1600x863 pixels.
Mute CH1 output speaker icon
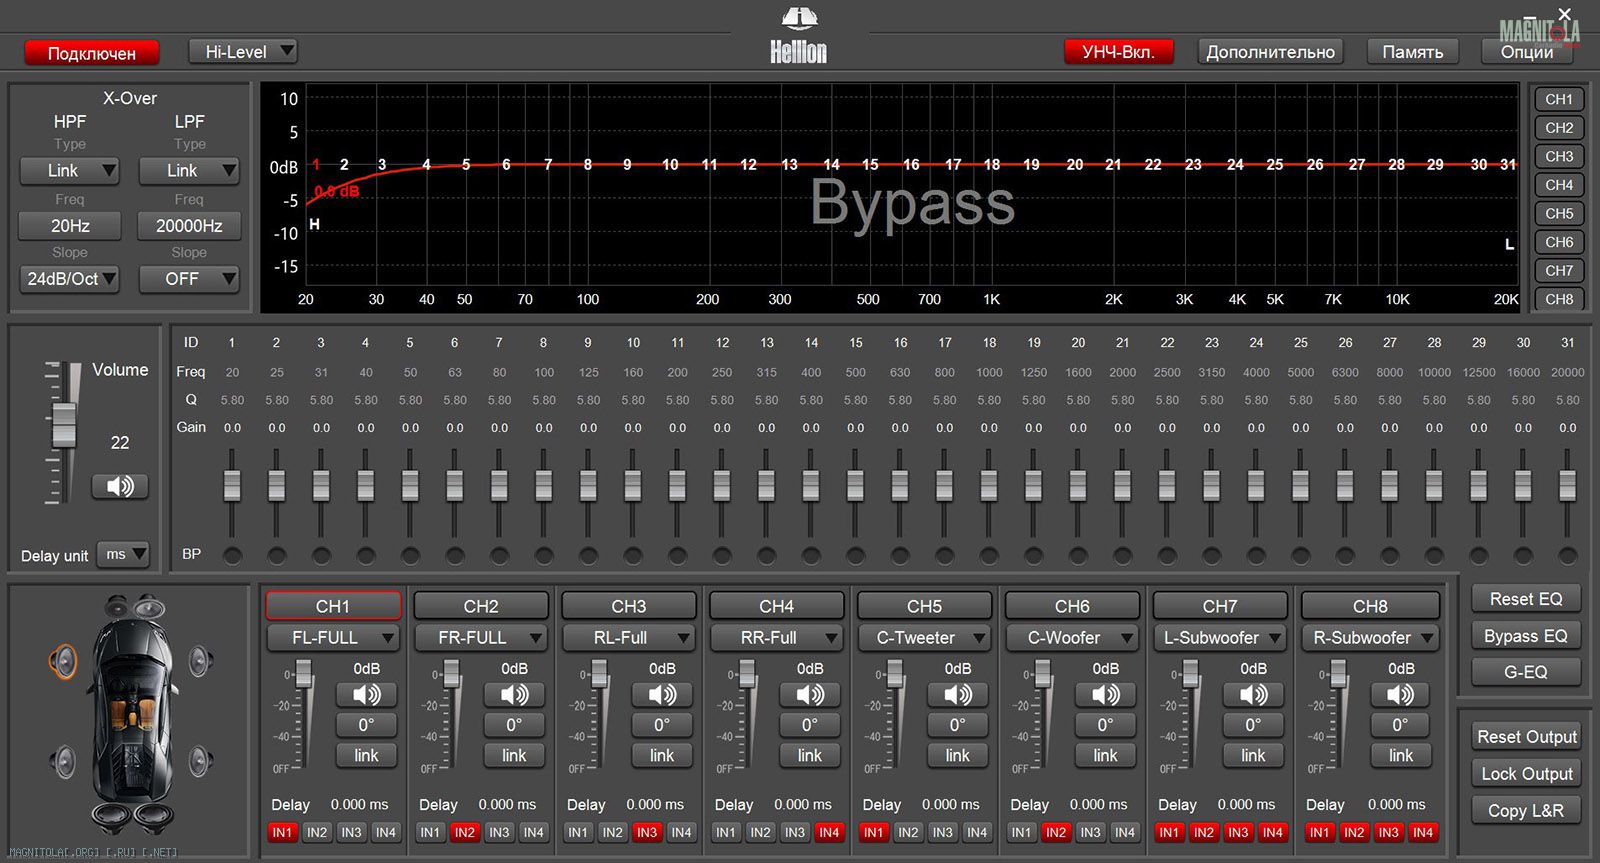(x=366, y=694)
